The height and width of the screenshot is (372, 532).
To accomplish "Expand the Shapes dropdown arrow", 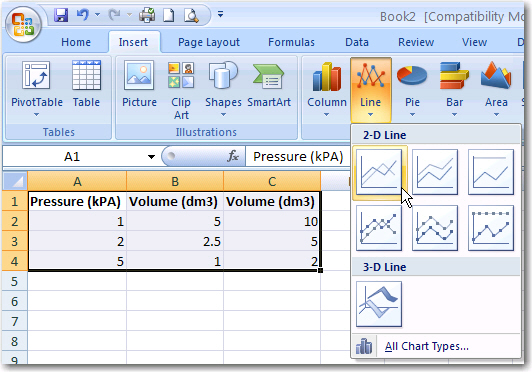I will point(223,115).
